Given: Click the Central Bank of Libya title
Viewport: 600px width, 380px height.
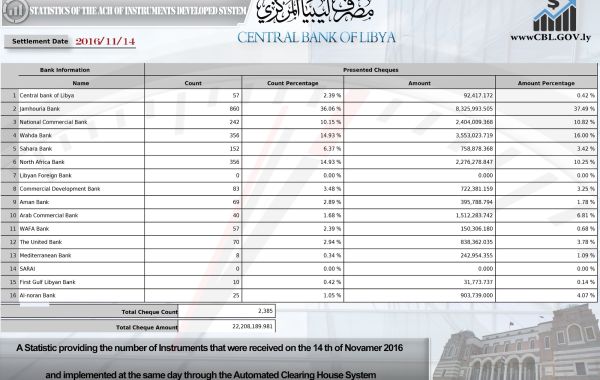Looking at the screenshot, I should 316,38.
